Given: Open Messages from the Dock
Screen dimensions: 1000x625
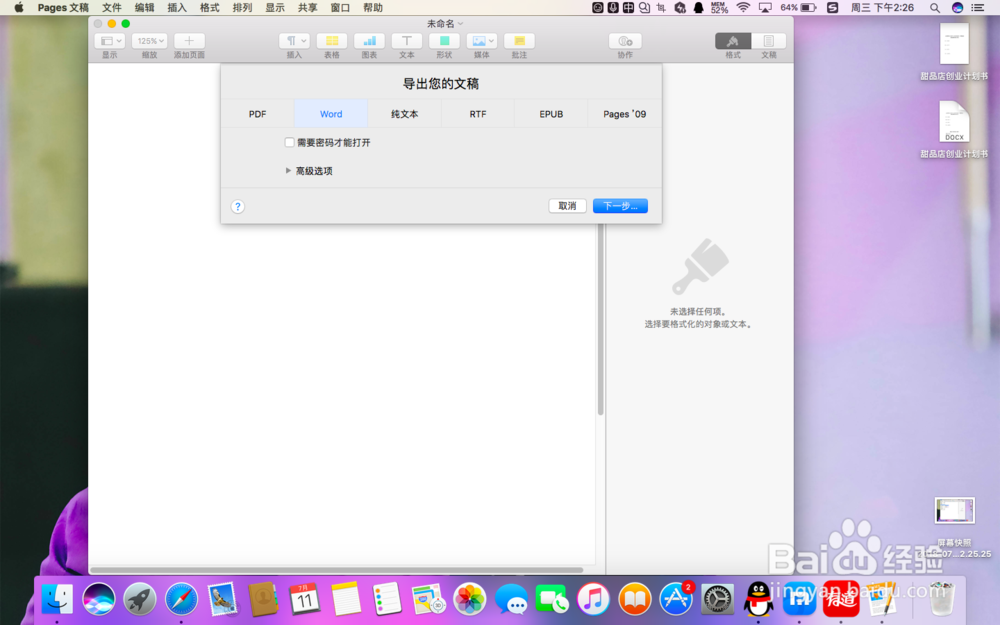Looking at the screenshot, I should [x=511, y=599].
